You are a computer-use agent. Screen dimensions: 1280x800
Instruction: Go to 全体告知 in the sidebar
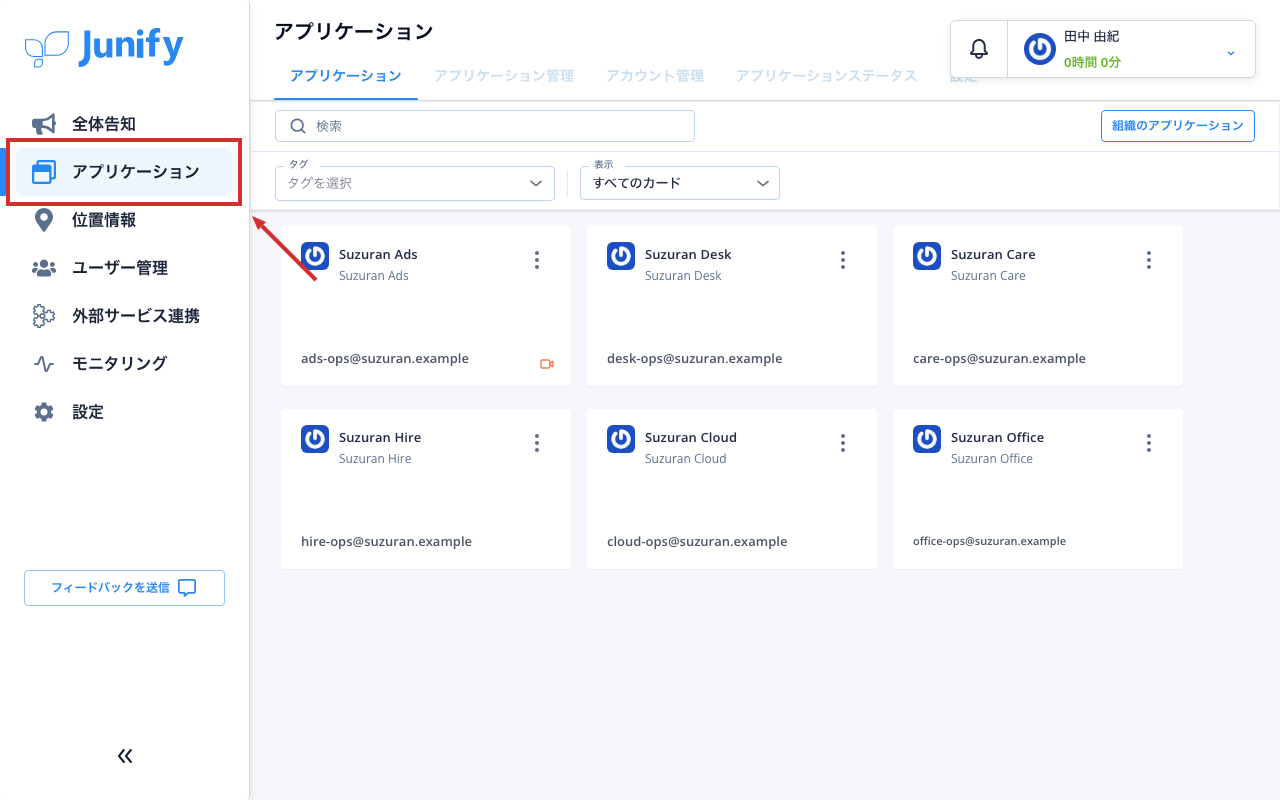pyautogui.click(x=124, y=124)
